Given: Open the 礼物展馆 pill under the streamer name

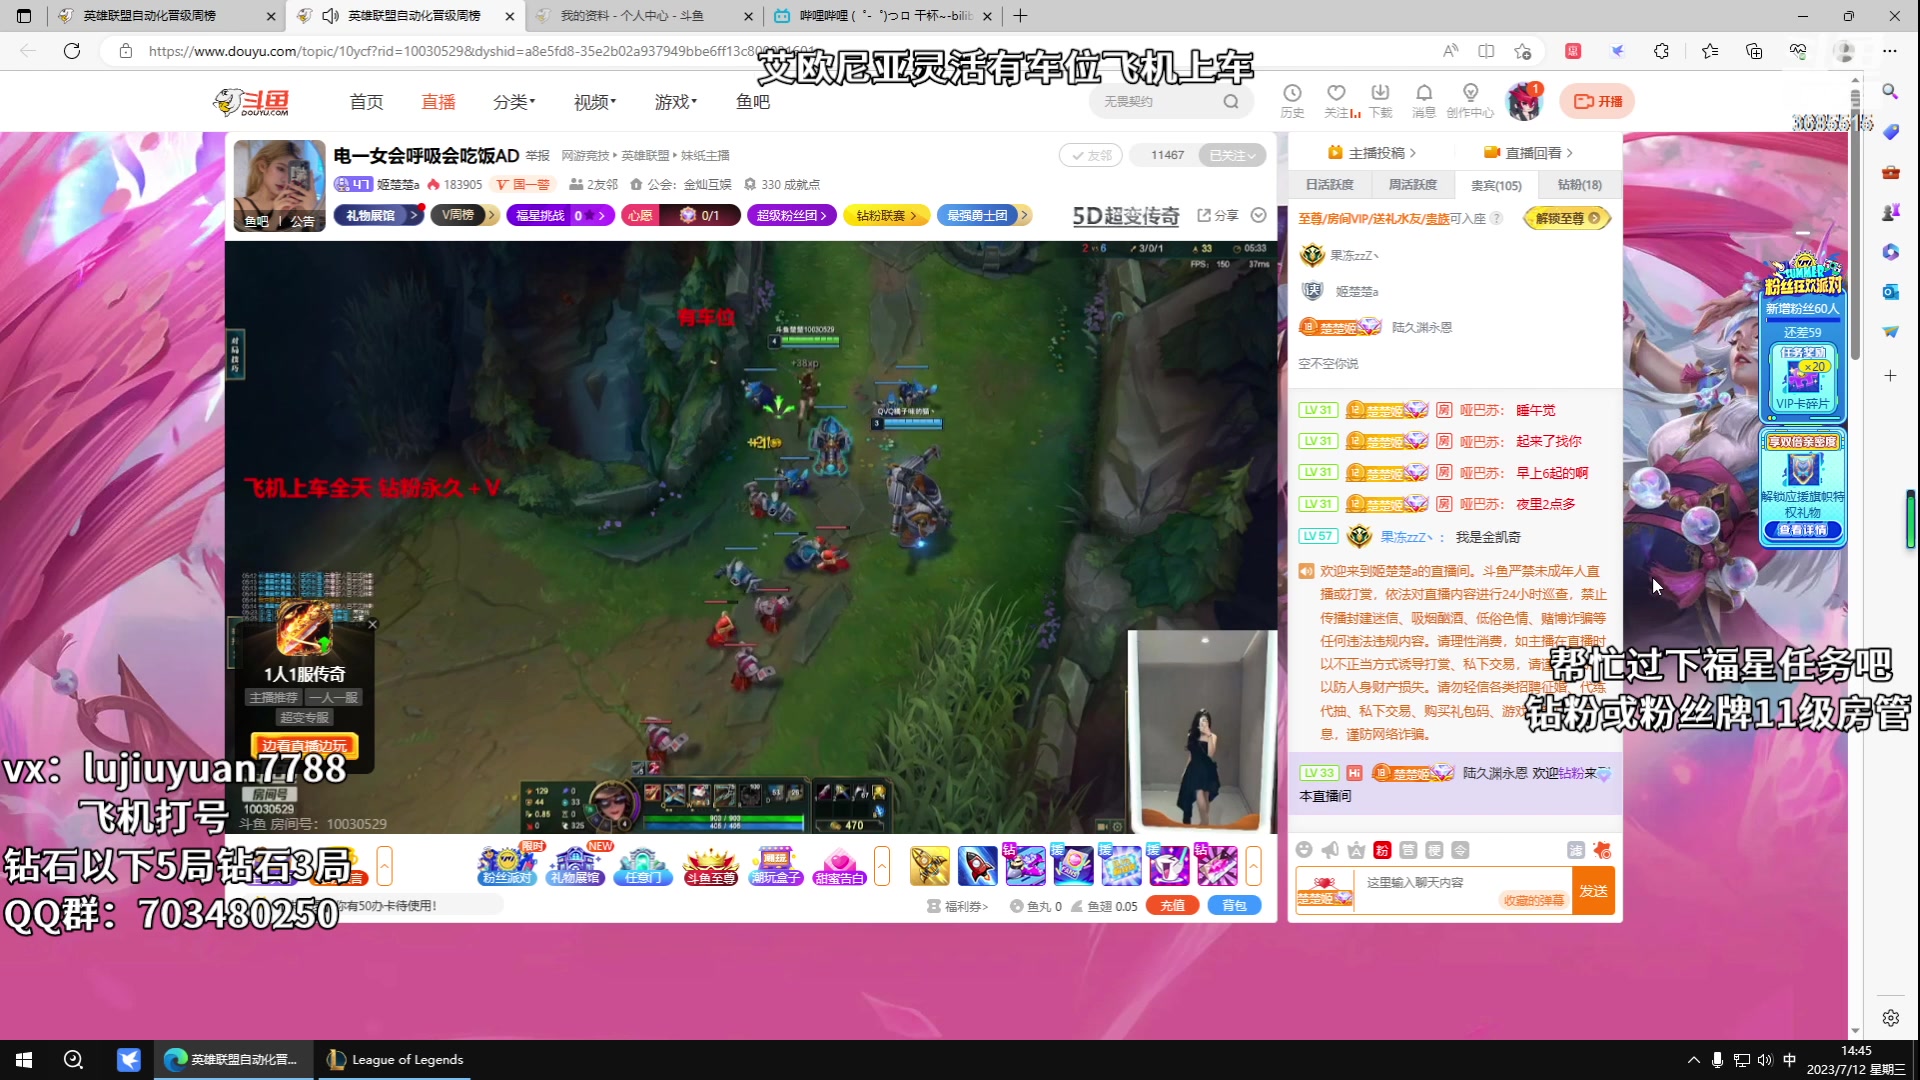Looking at the screenshot, I should 378,215.
